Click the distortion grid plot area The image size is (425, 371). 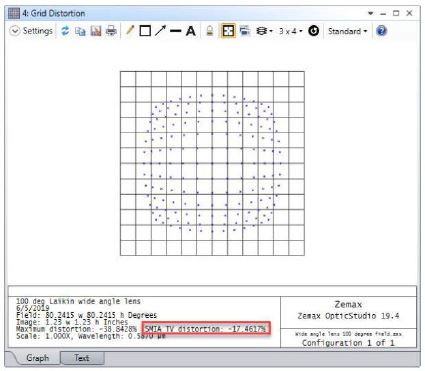[212, 163]
